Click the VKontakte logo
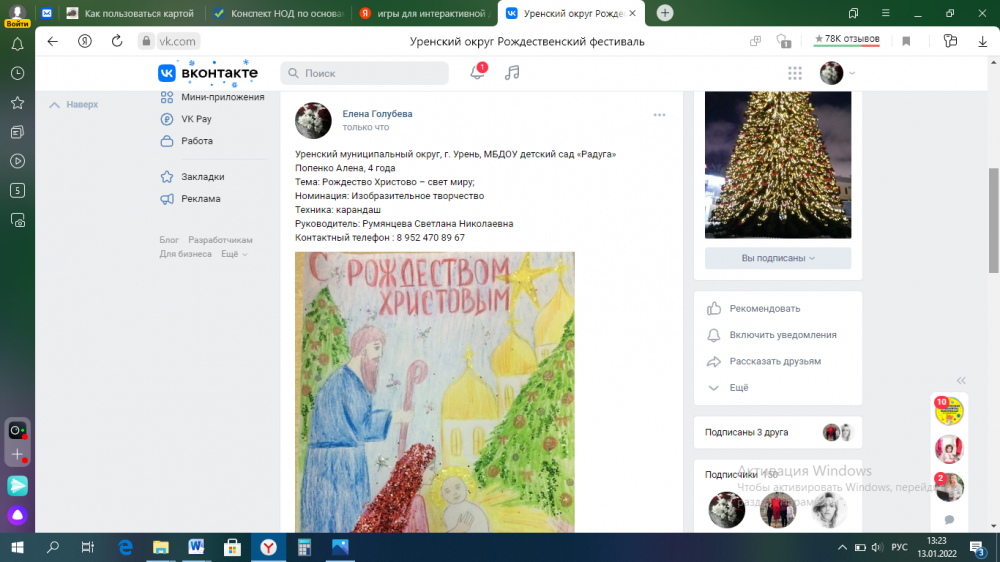Image resolution: width=1000 pixels, height=562 pixels. [x=208, y=73]
